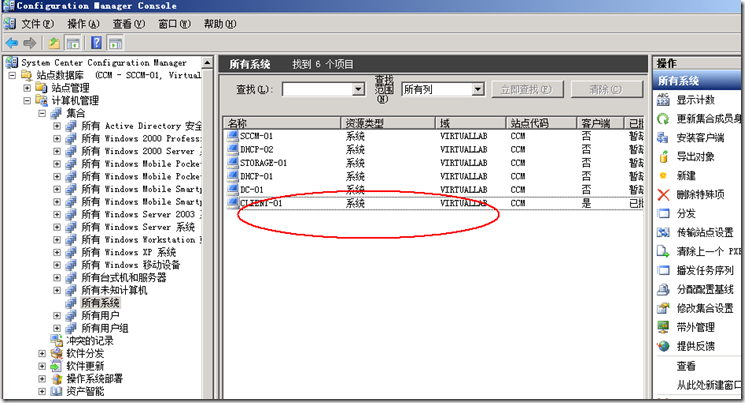Click the 清除 button
The width and height of the screenshot is (745, 403).
[606, 89]
